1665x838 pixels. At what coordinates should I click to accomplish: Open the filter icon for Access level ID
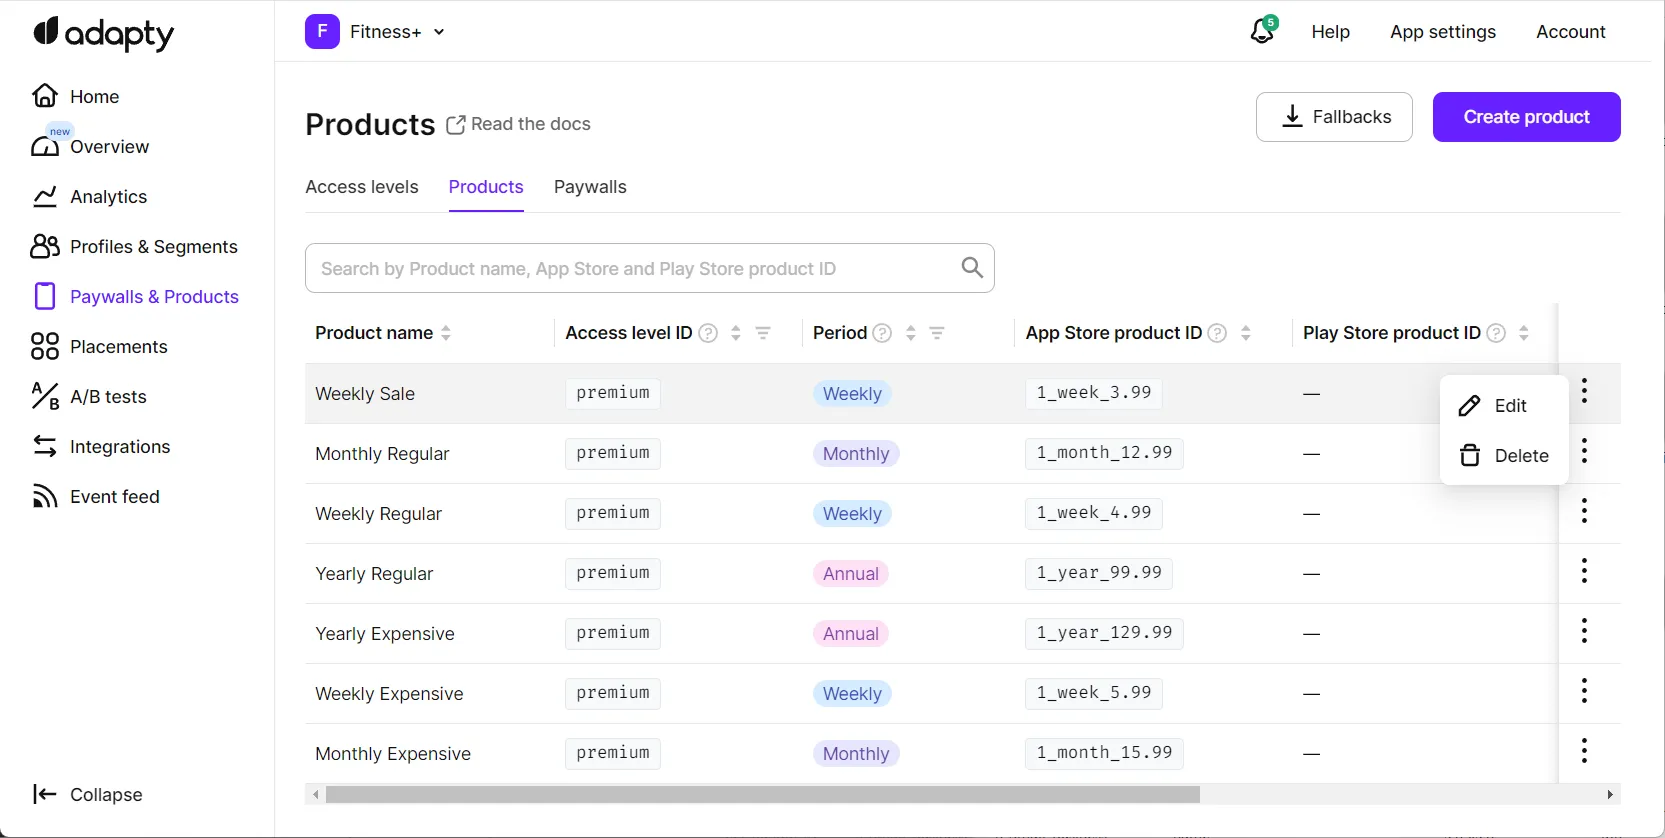pos(763,333)
